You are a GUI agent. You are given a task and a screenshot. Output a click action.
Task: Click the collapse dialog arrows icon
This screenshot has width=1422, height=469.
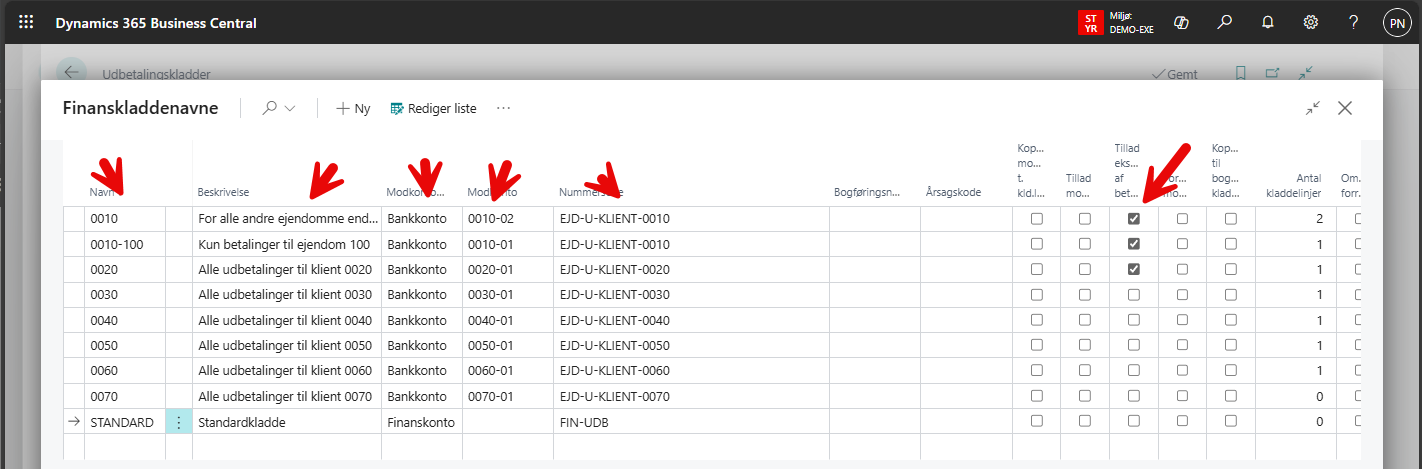point(1313,108)
